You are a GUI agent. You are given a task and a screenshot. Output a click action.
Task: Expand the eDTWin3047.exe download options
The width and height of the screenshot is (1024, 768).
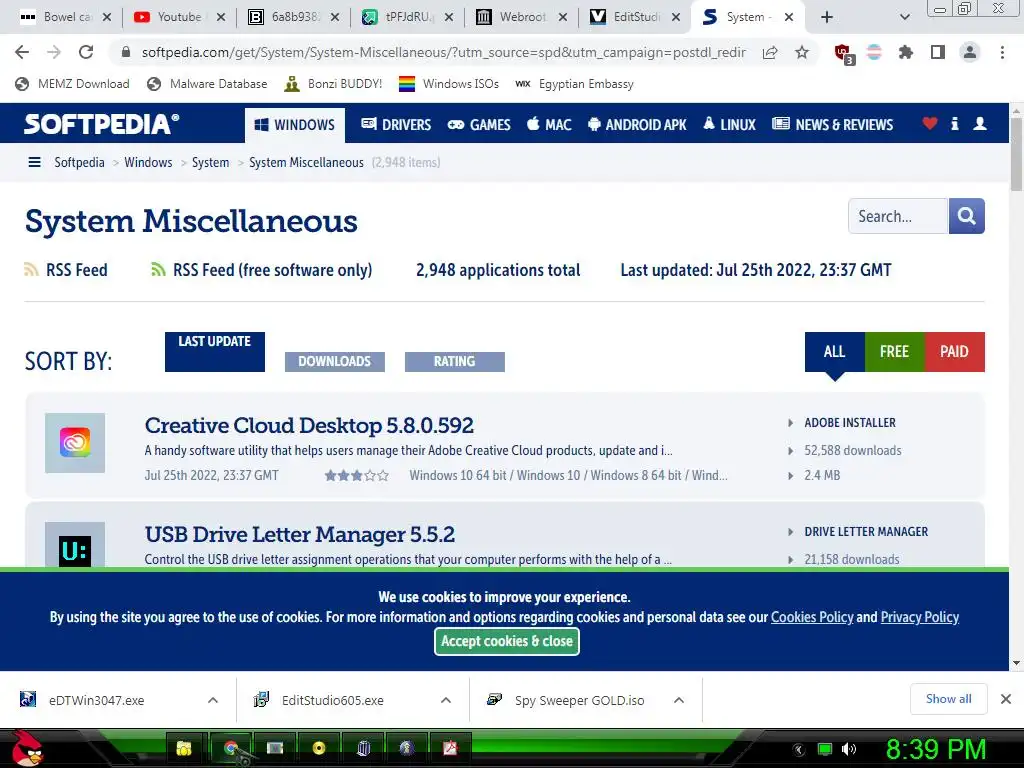pyautogui.click(x=213, y=700)
